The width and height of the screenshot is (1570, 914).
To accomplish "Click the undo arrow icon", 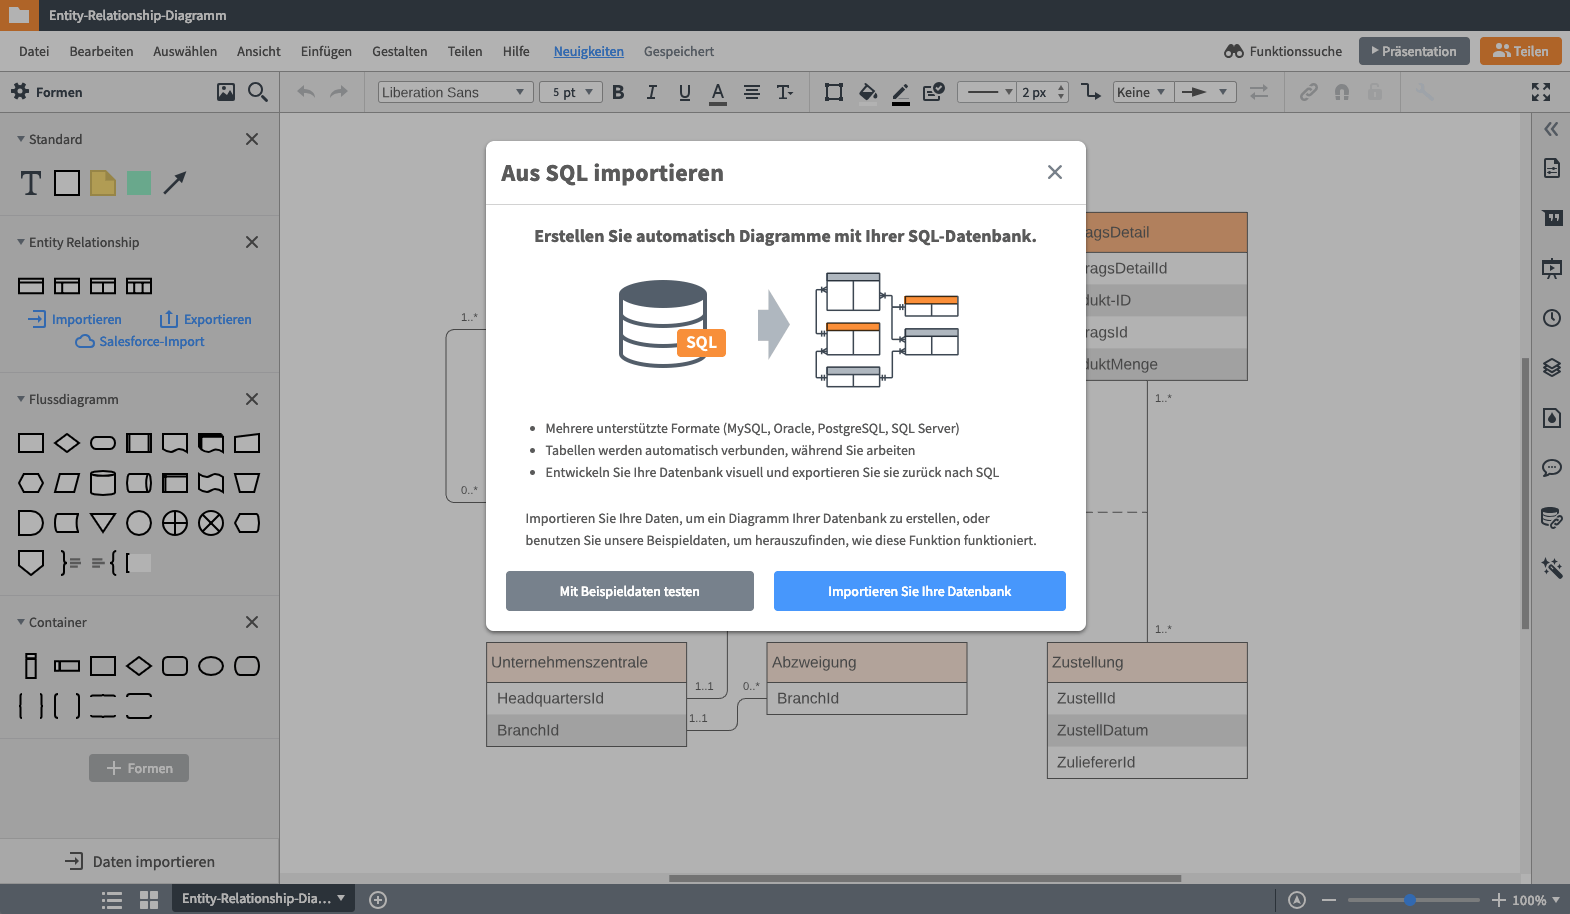I will point(306,92).
